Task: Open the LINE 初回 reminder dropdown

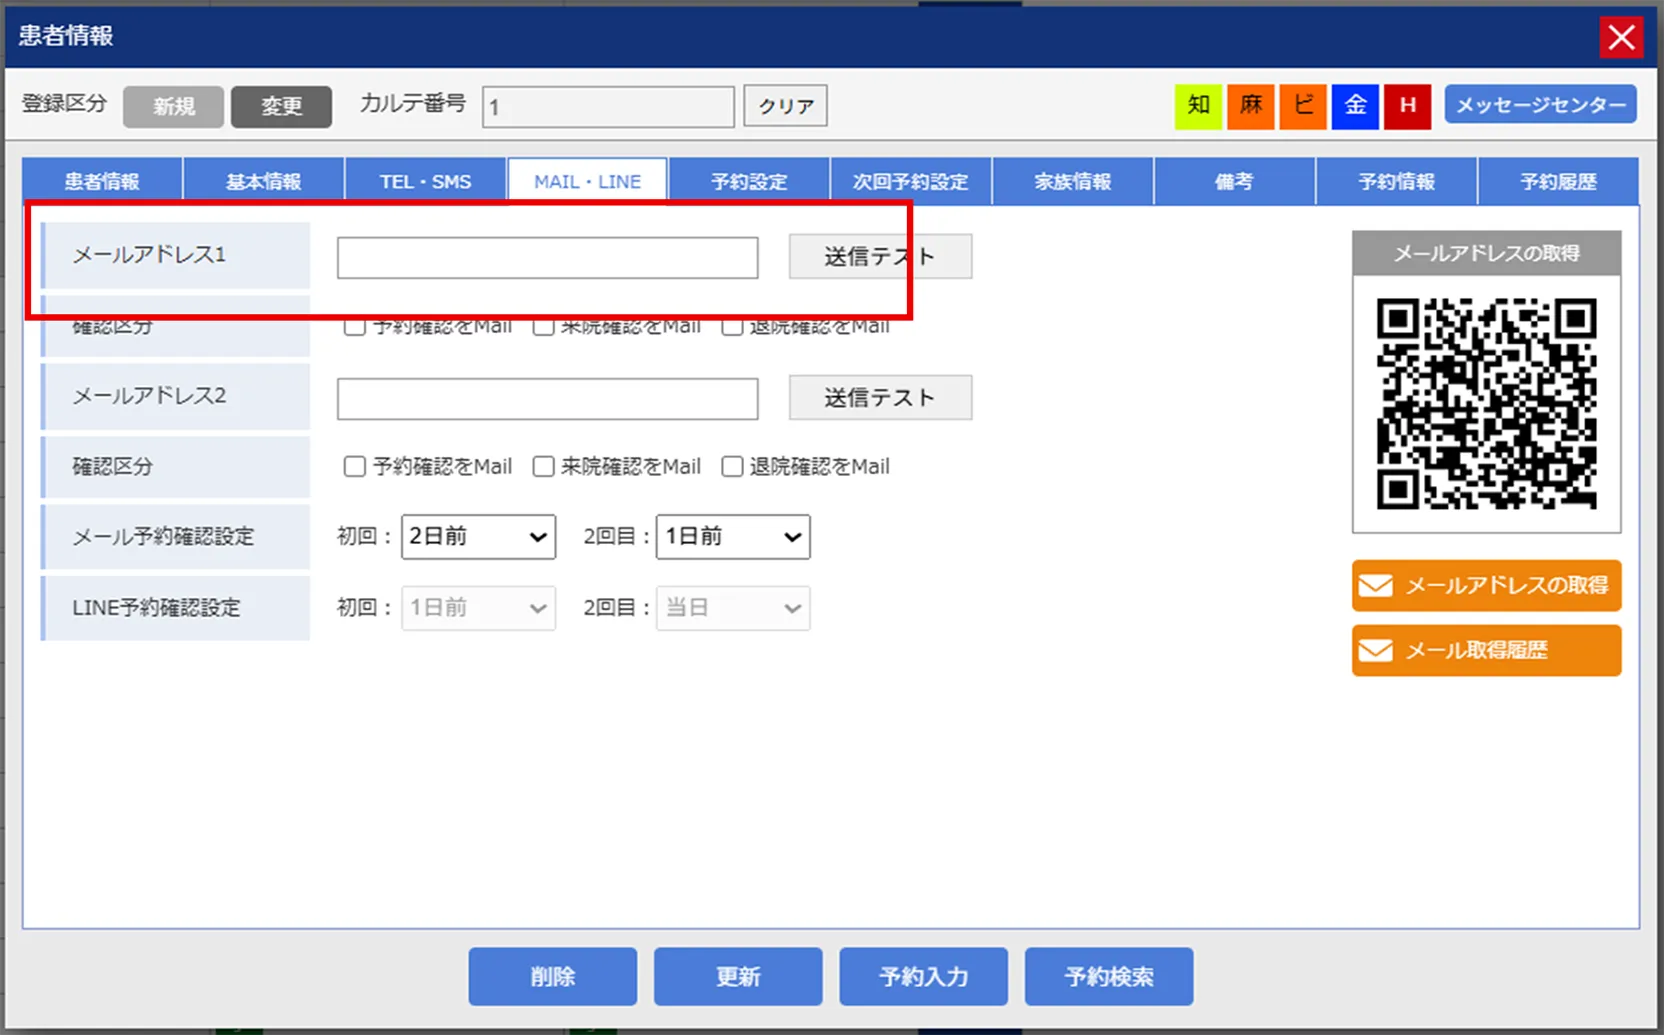Action: pyautogui.click(x=478, y=608)
